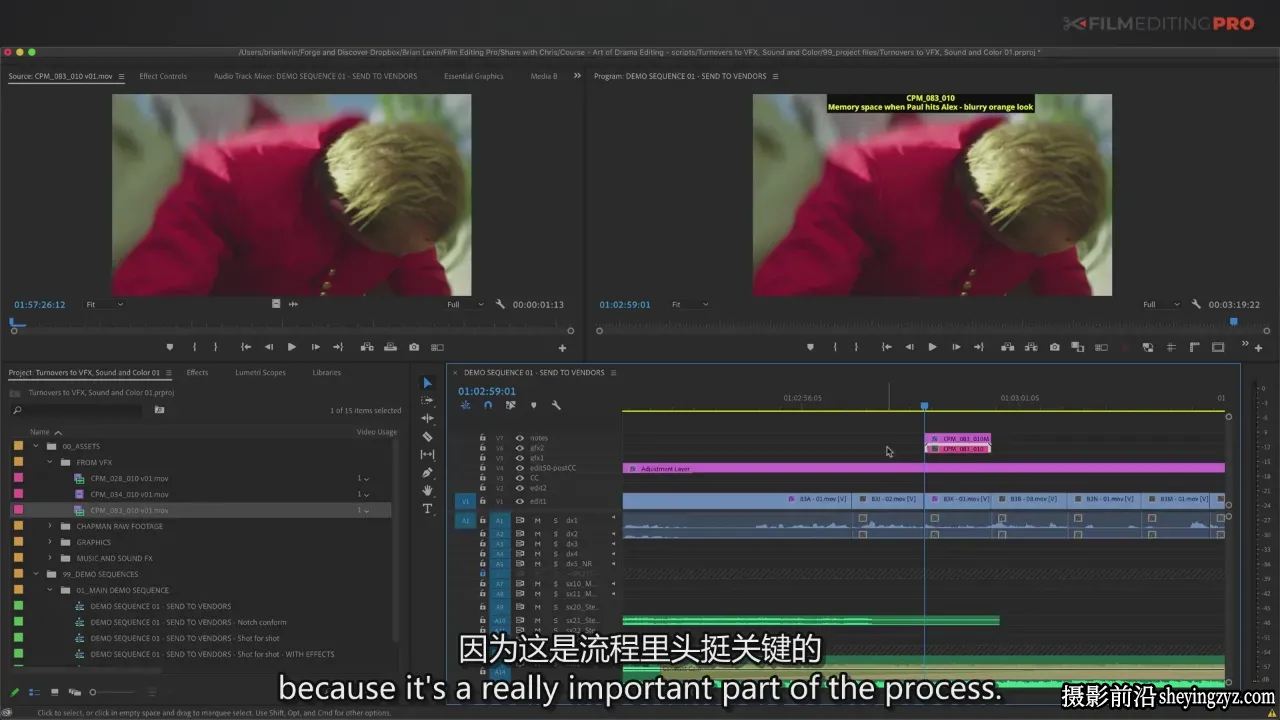
Task: Select the Hand tool
Action: [x=427, y=491]
